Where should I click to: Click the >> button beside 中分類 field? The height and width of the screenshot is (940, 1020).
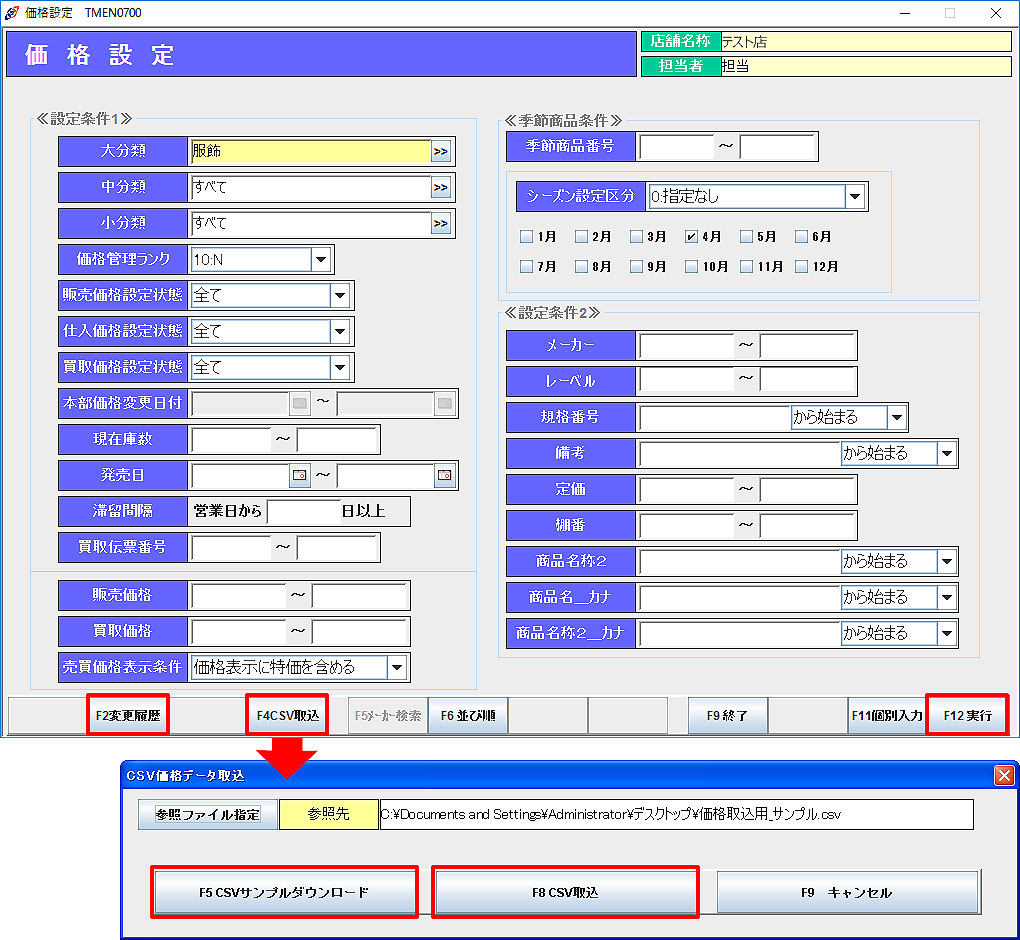(441, 187)
